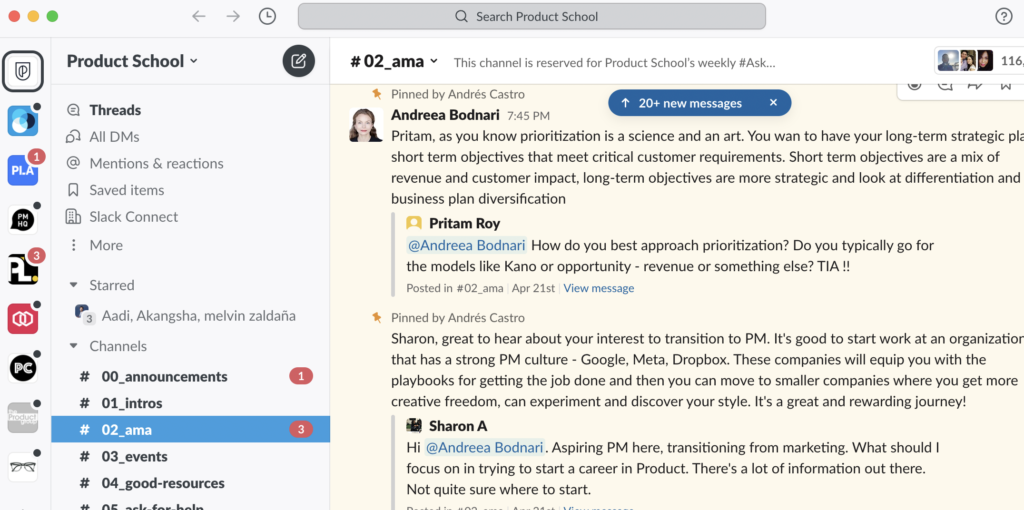Go forward in history with right arrow
The image size is (1024, 510).
tap(233, 16)
